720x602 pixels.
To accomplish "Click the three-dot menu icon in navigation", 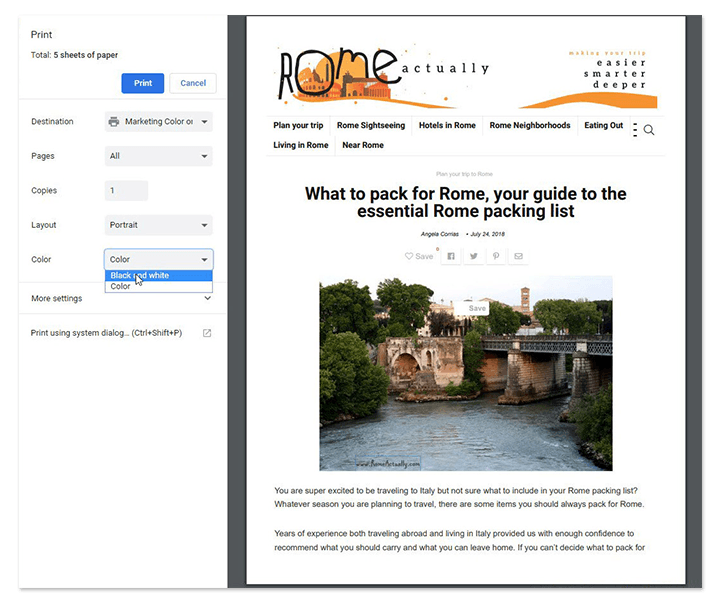I will click(635, 130).
